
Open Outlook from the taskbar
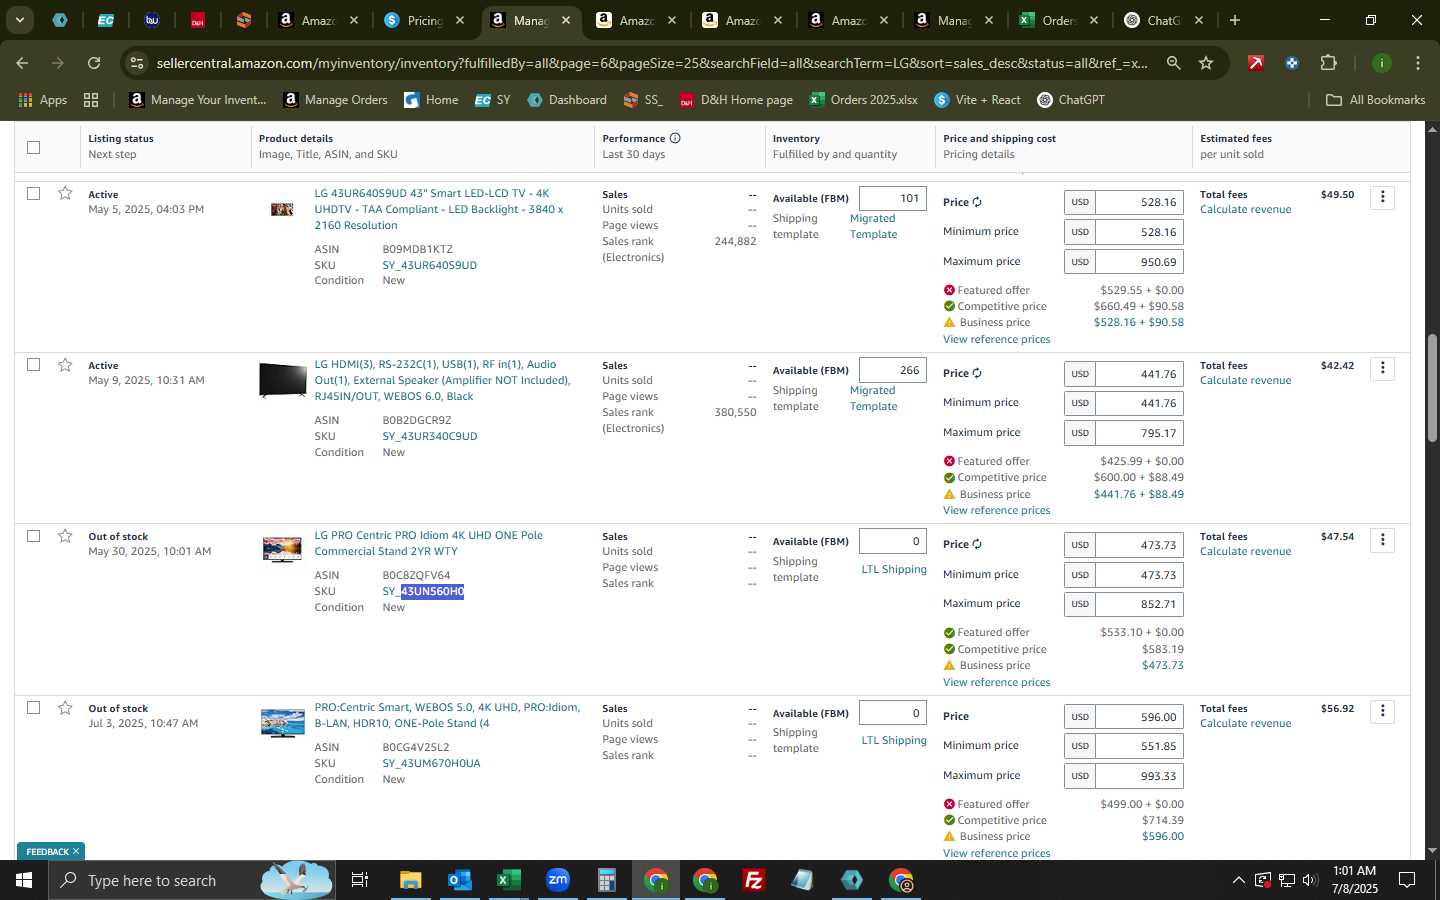(459, 880)
